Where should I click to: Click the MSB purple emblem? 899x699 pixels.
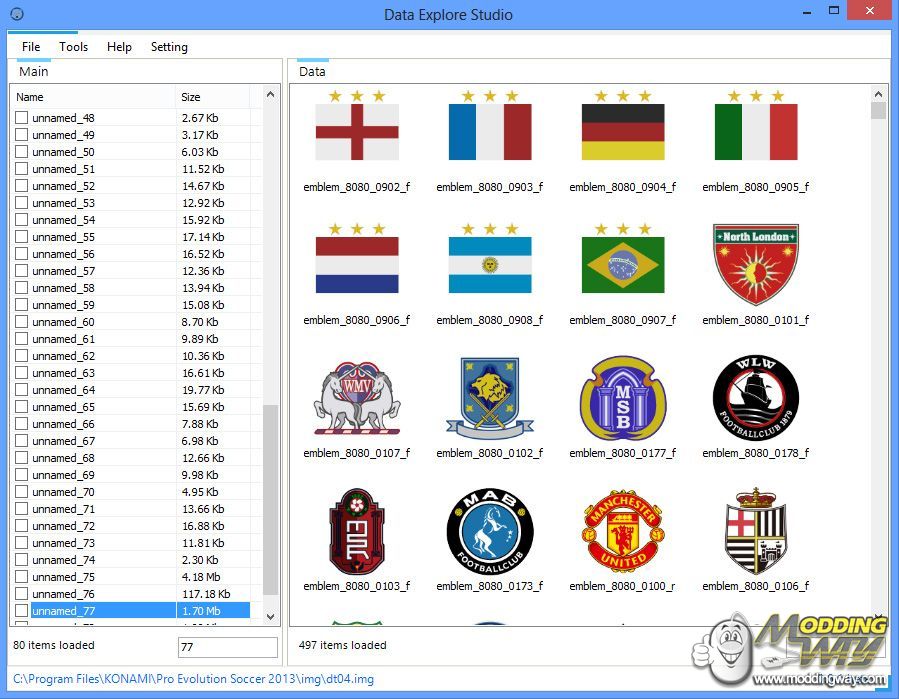(622, 397)
